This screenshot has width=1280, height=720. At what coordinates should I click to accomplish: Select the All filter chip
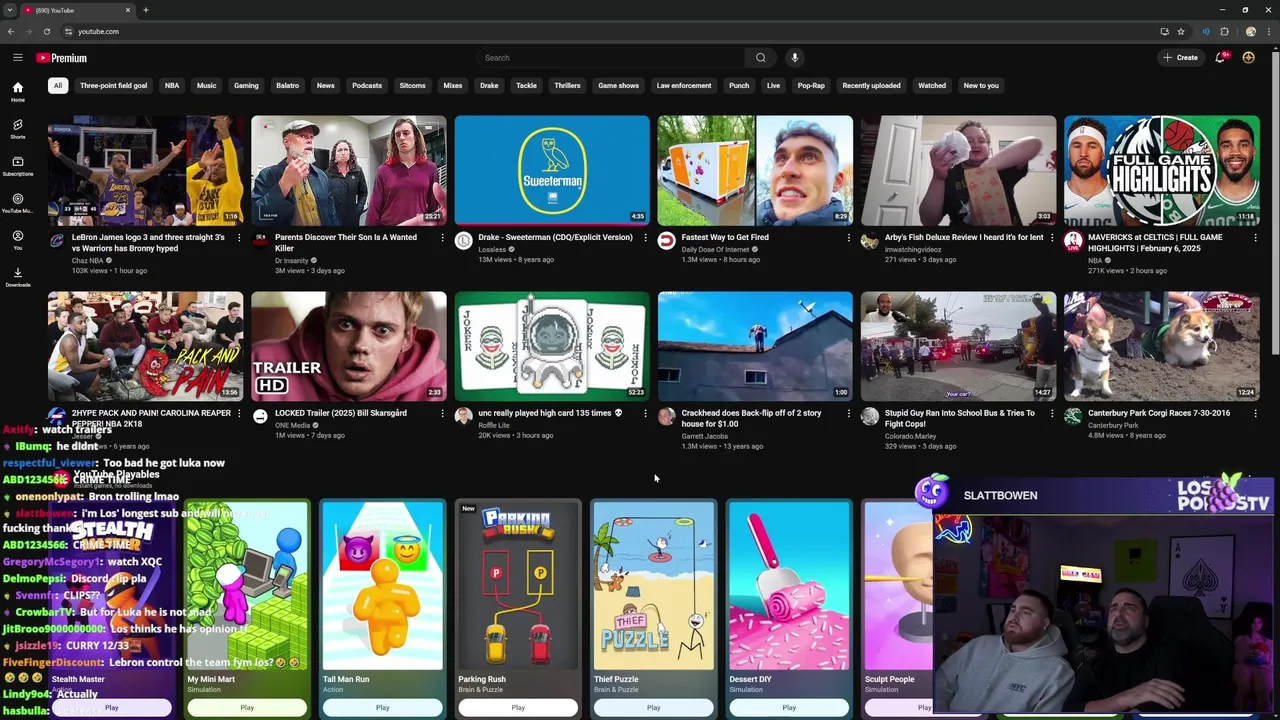(x=58, y=86)
